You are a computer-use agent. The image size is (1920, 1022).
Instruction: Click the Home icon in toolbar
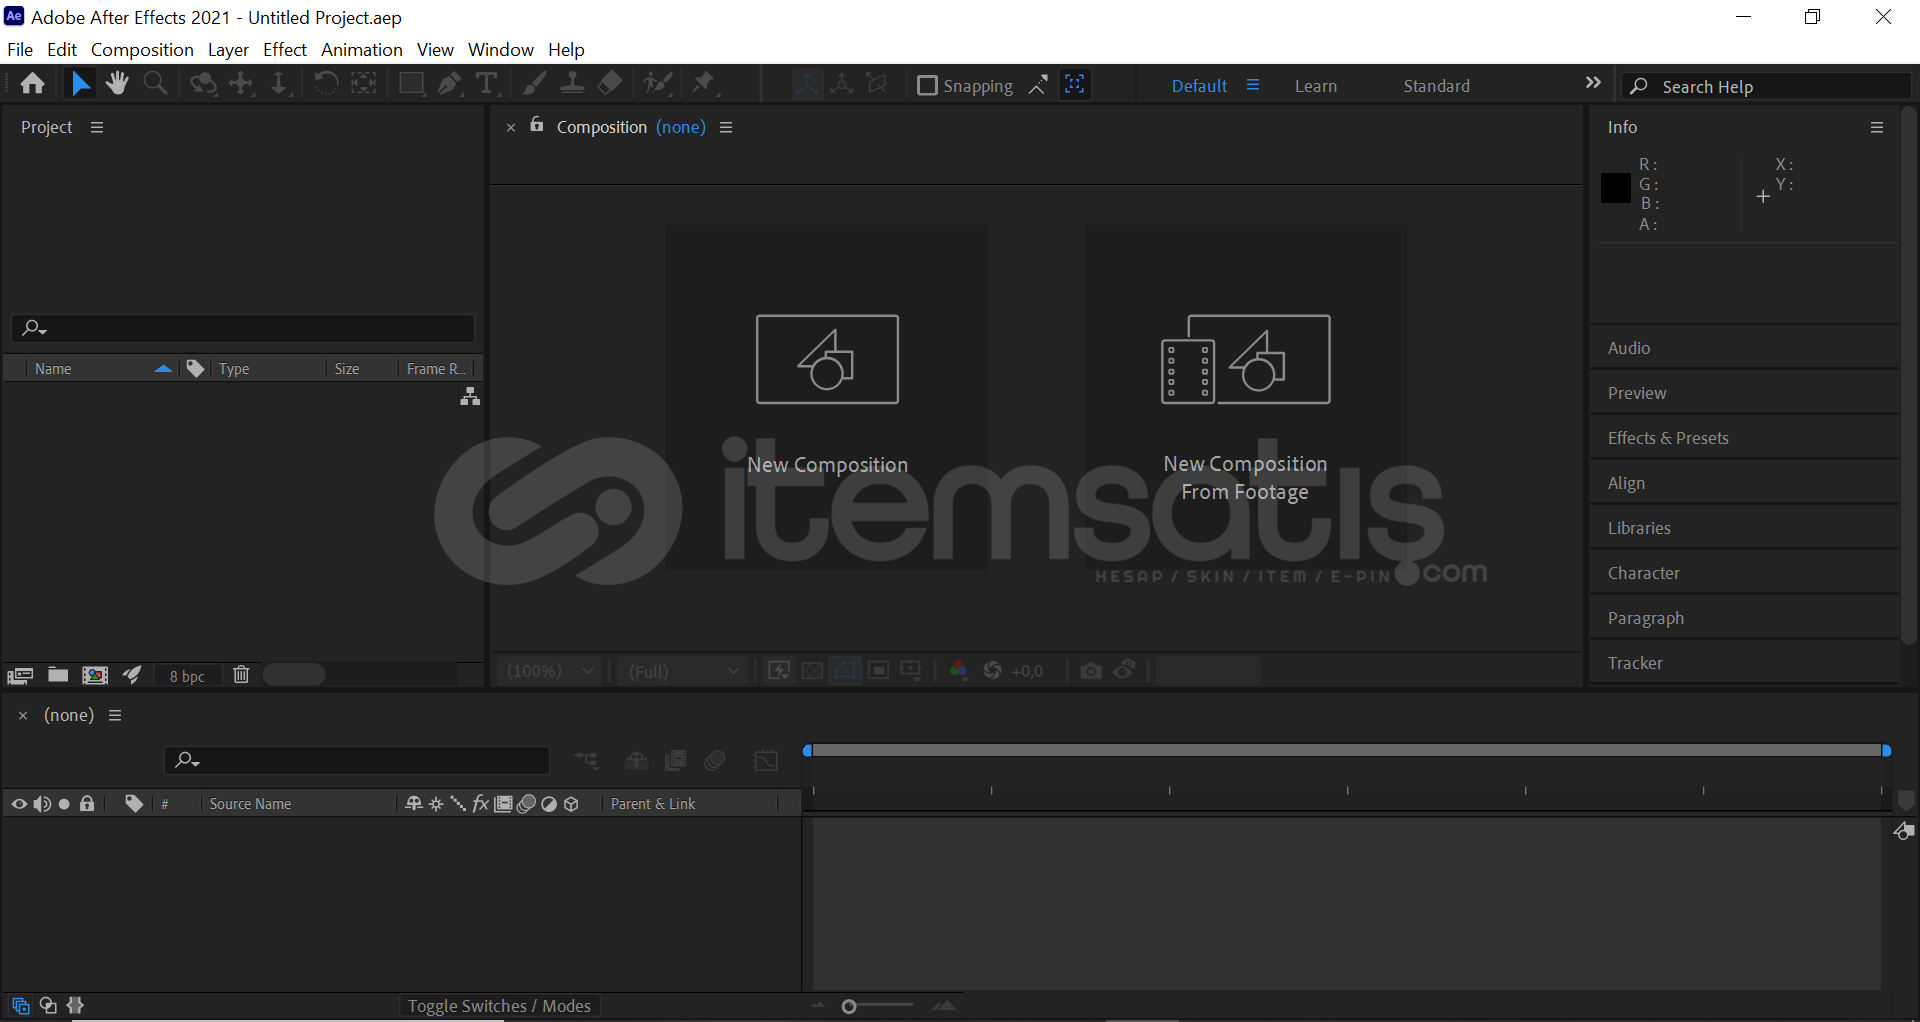click(x=33, y=84)
